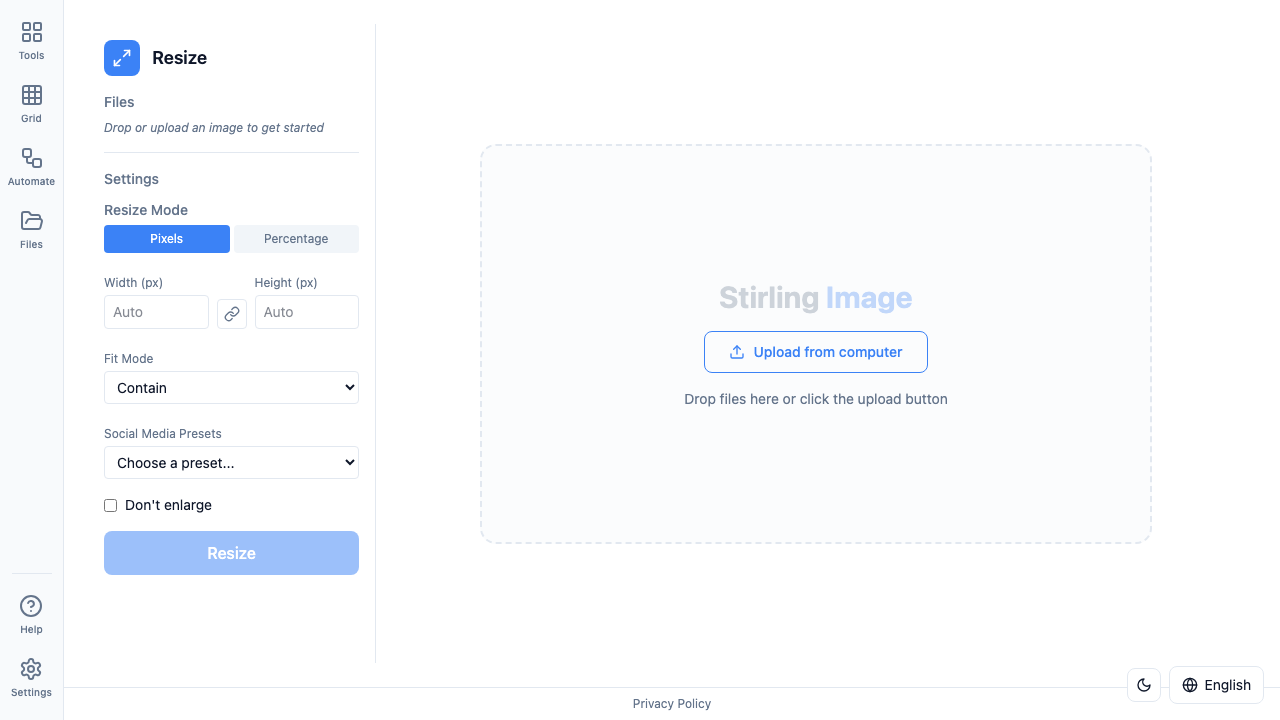The width and height of the screenshot is (1280, 720).
Task: Open the Tools panel in sidebar
Action: point(32,41)
